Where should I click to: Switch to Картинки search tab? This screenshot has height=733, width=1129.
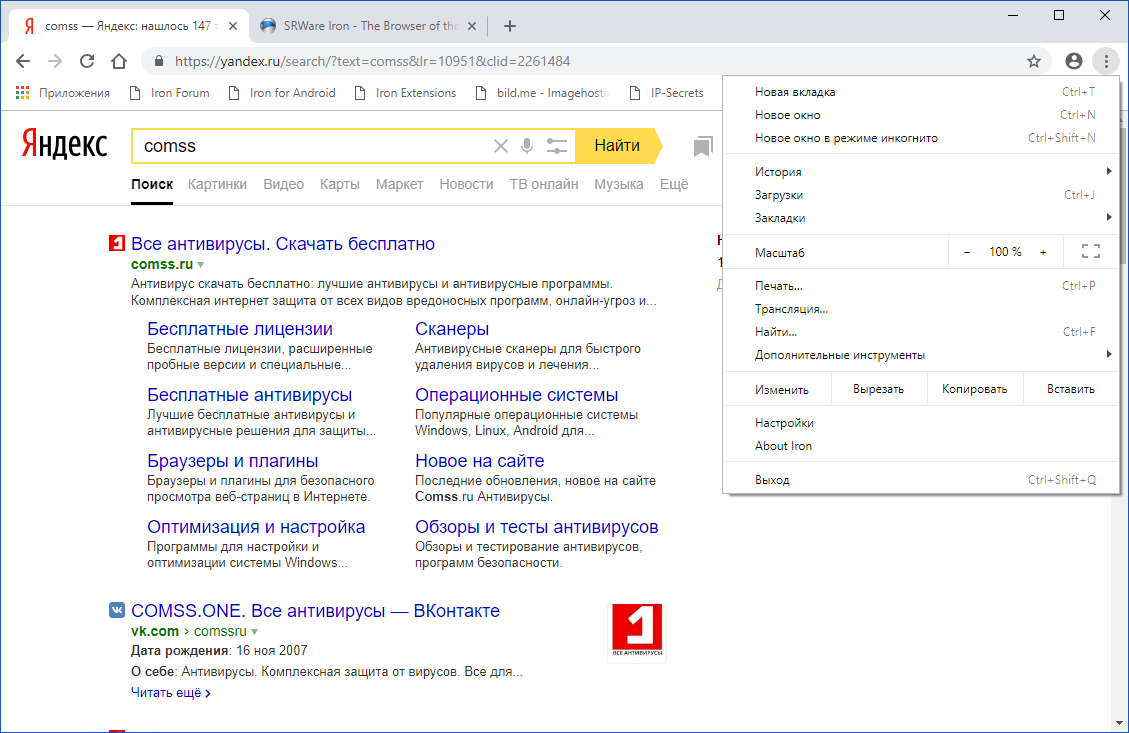tap(217, 184)
